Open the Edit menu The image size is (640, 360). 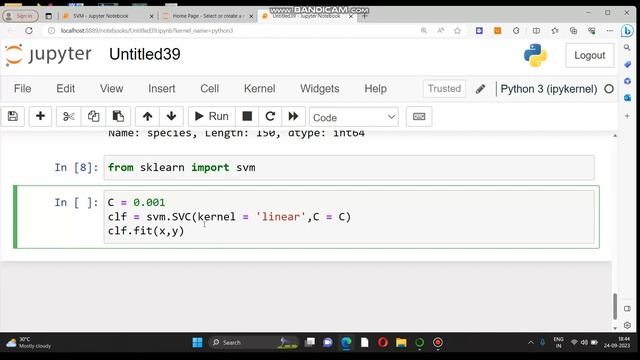65,89
